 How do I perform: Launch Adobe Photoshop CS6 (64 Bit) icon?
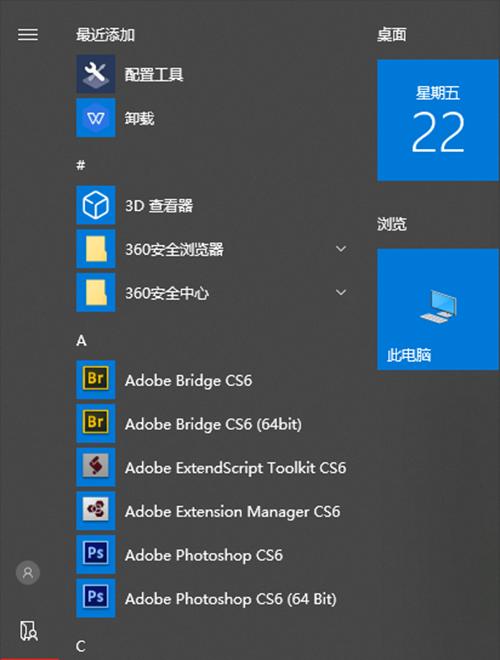pos(96,598)
